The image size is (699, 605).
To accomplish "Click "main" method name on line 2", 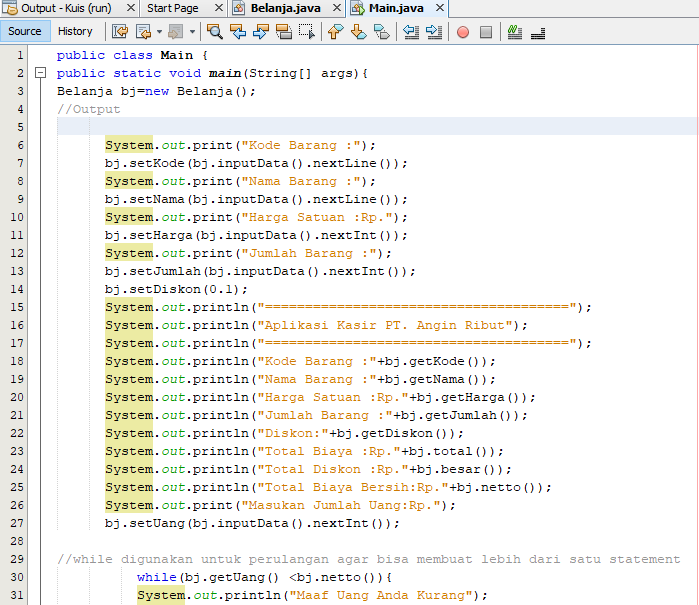I will click(225, 73).
